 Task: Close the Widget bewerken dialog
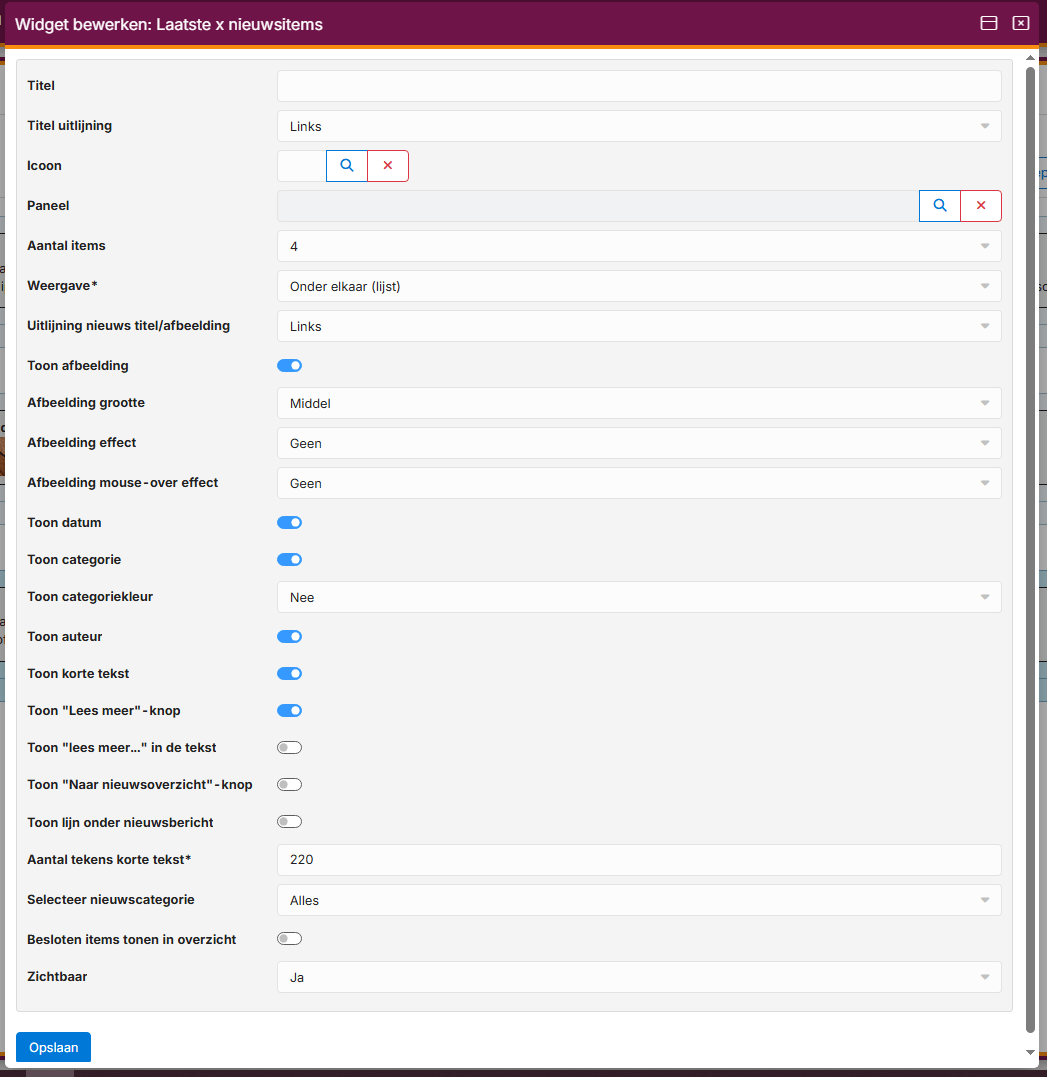point(1021,24)
